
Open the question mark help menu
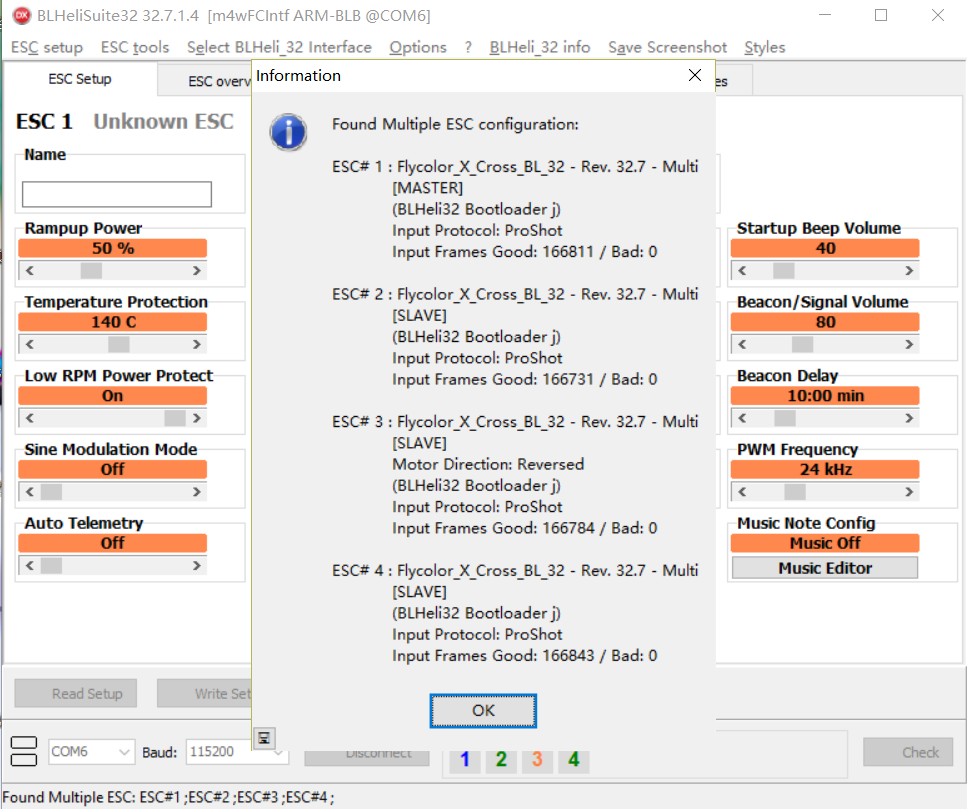point(468,47)
